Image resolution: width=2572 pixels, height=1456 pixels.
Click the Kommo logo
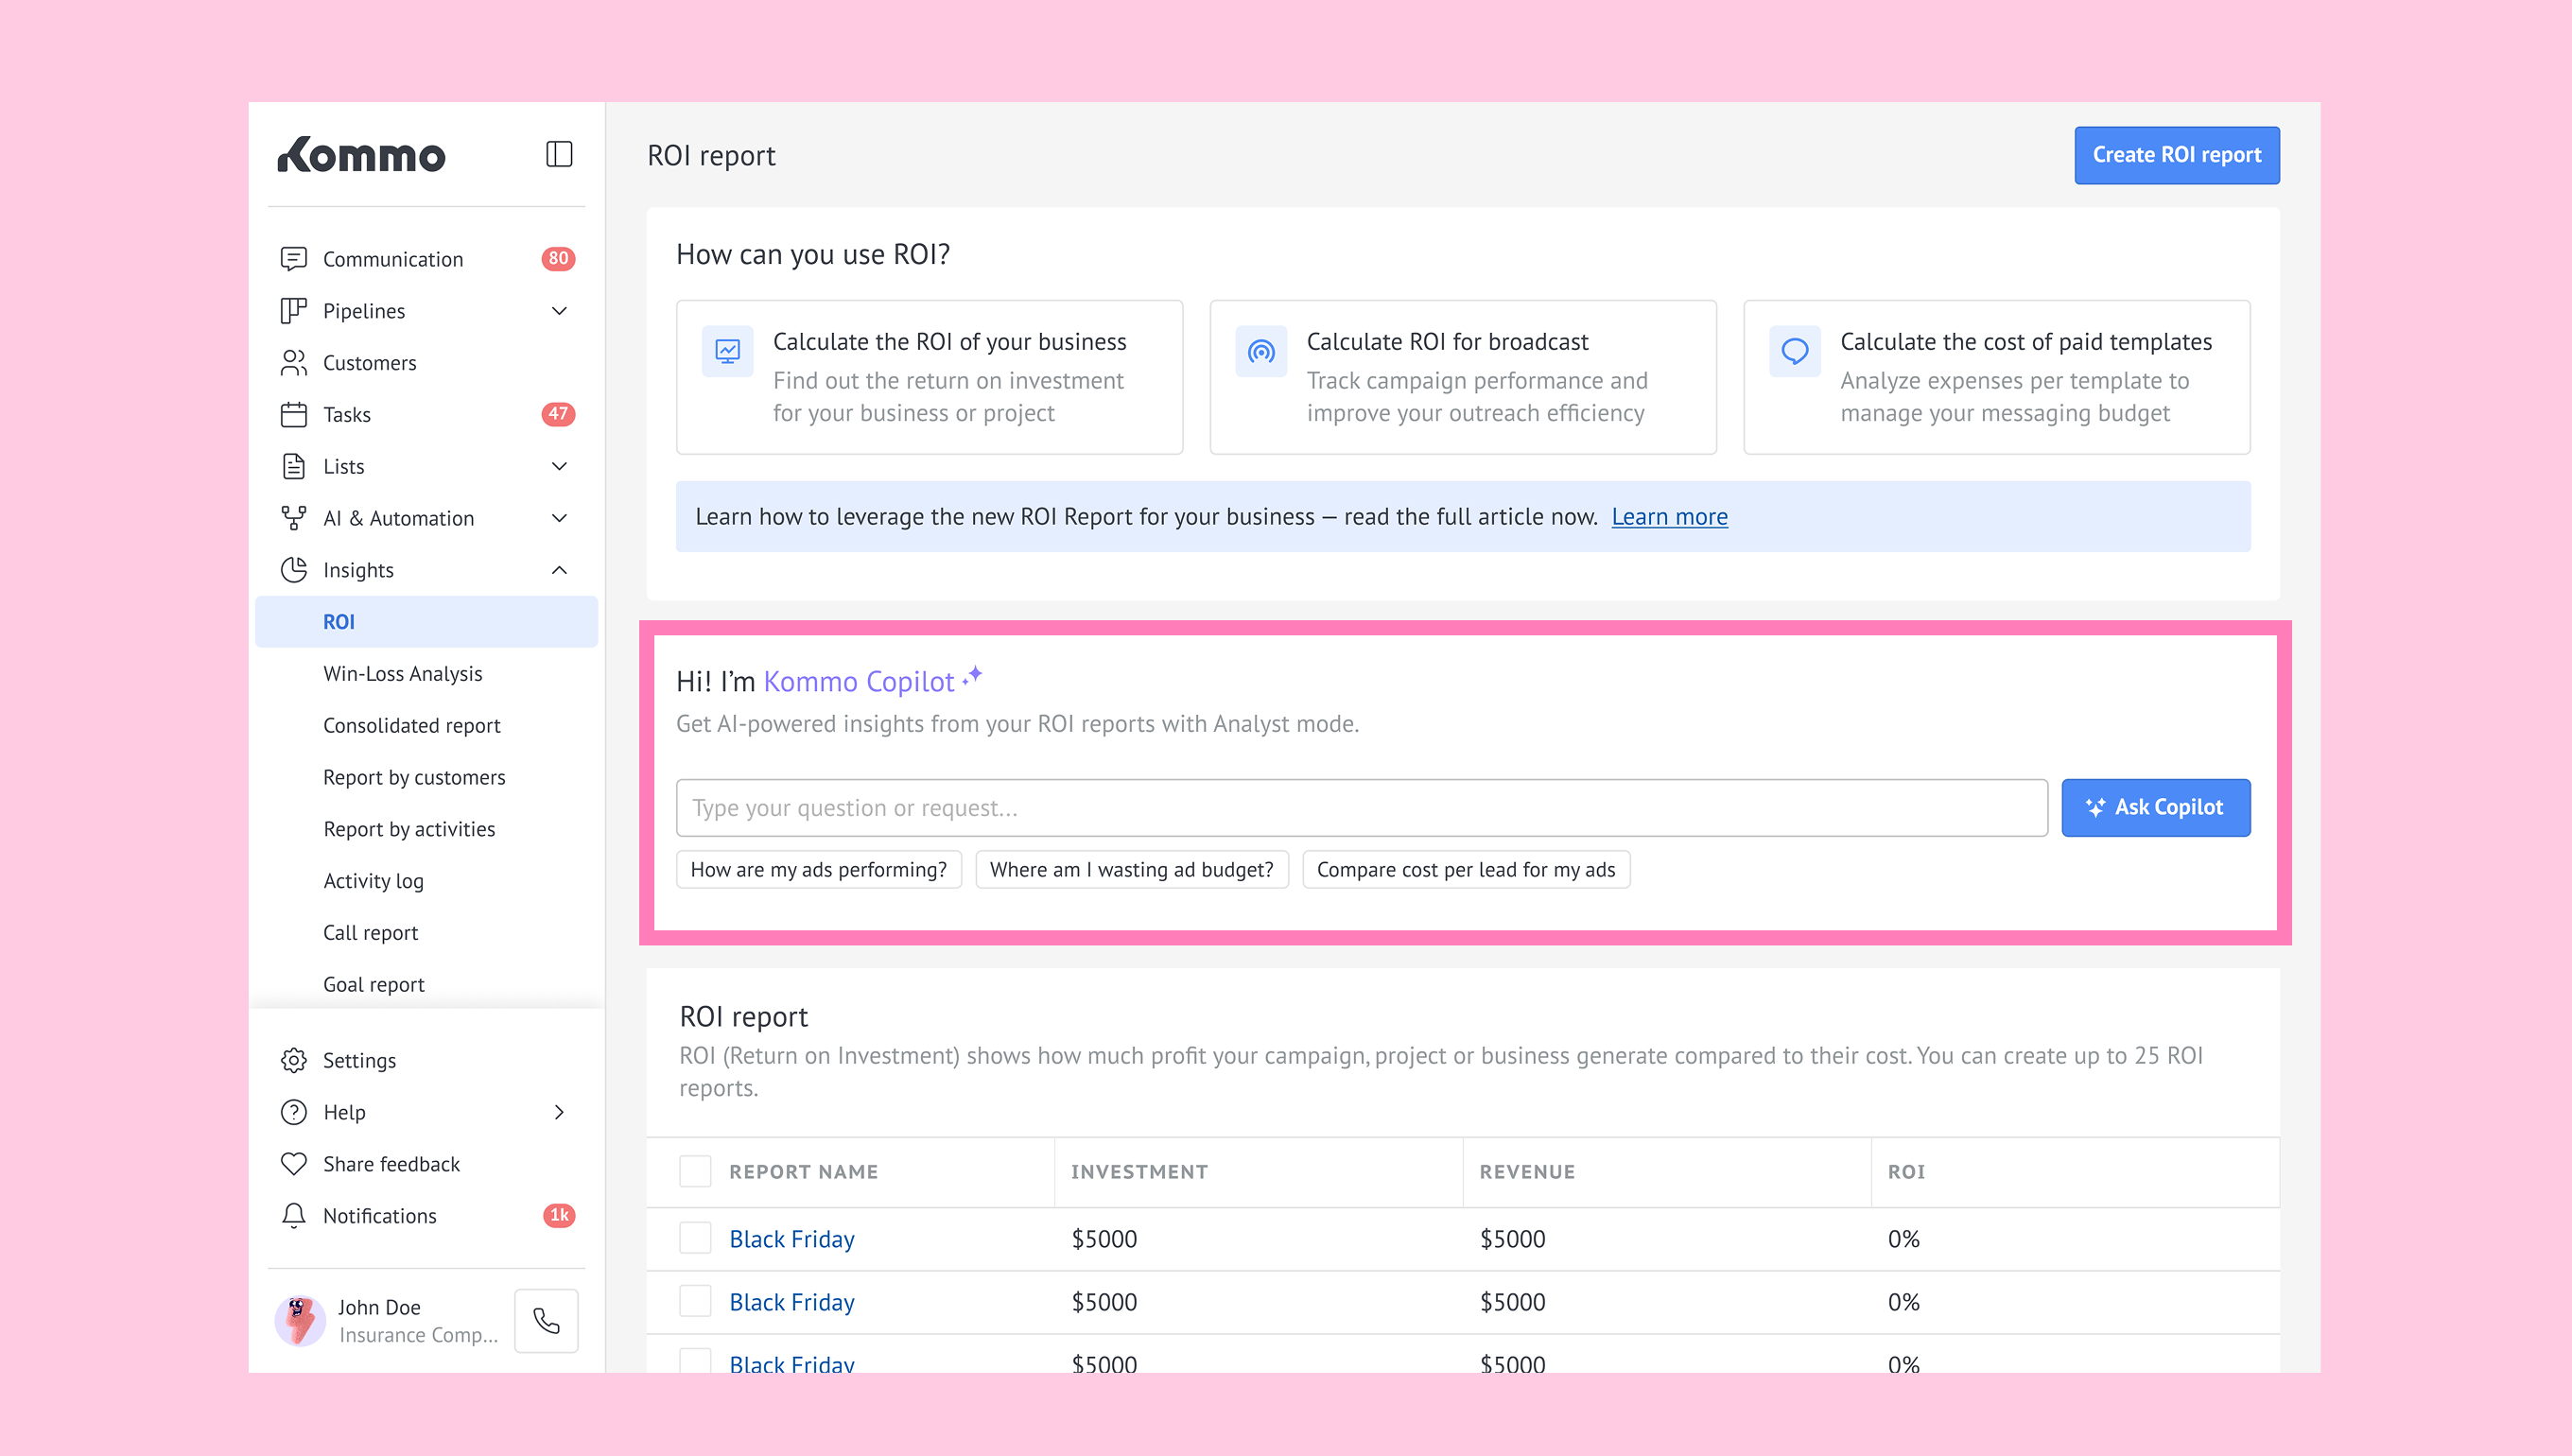[x=361, y=155]
